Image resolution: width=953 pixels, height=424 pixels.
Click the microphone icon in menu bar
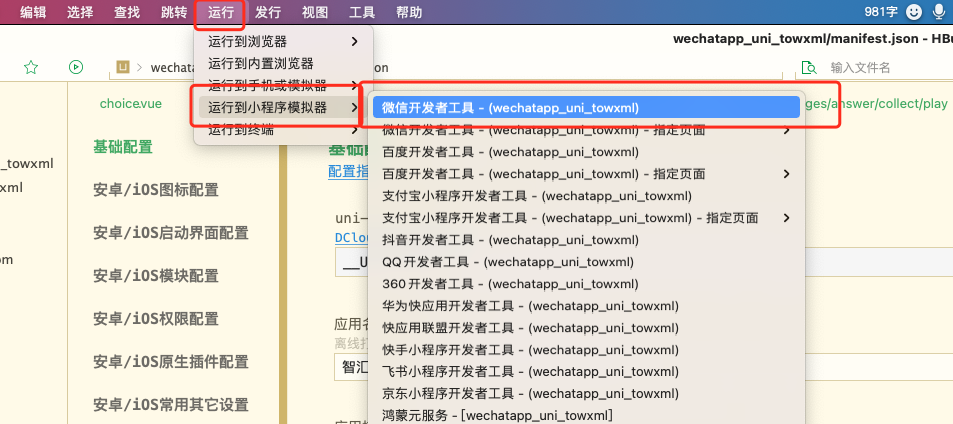tap(939, 12)
